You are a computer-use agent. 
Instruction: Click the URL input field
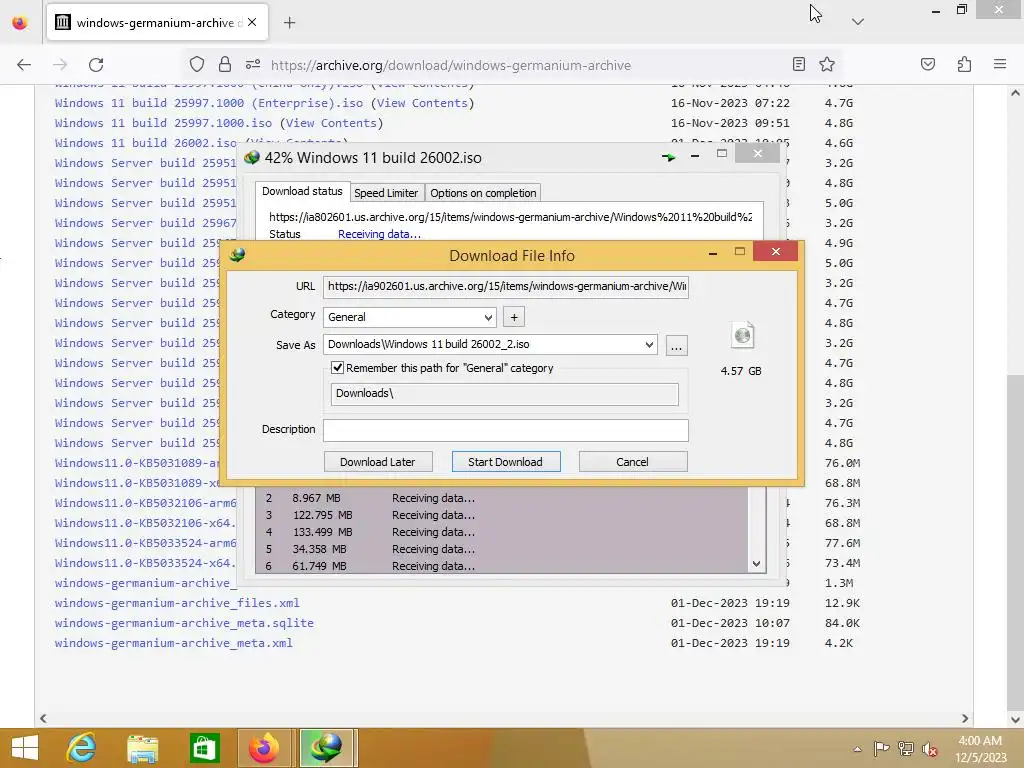(x=505, y=286)
